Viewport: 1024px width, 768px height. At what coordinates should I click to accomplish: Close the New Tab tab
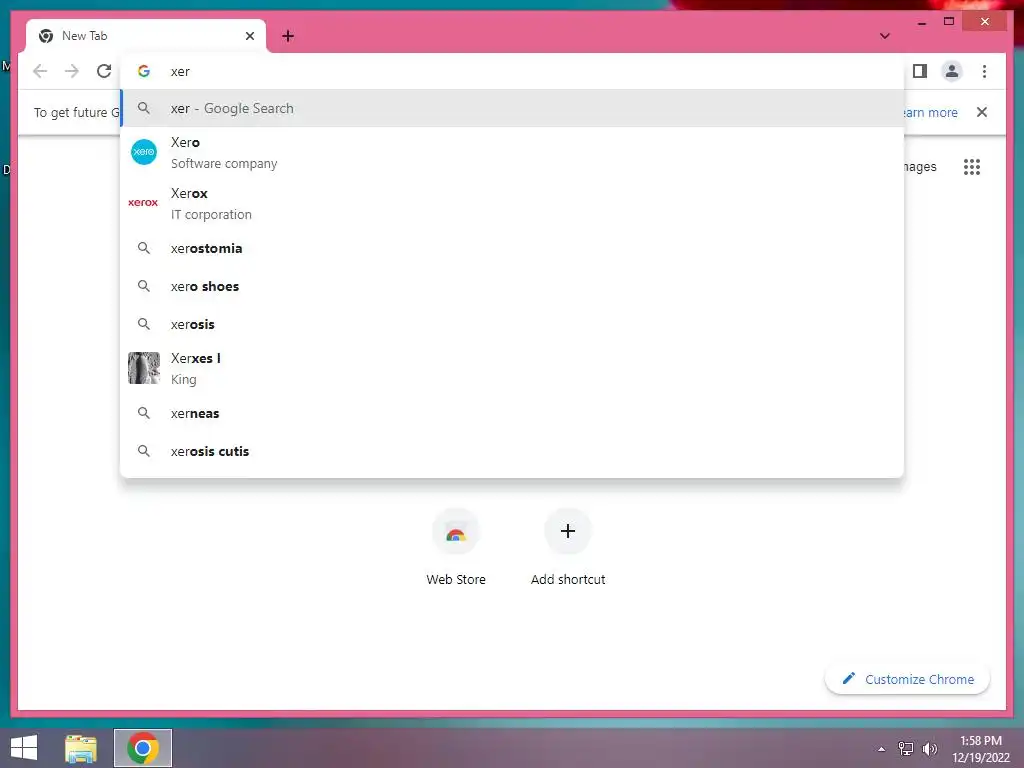pyautogui.click(x=249, y=36)
